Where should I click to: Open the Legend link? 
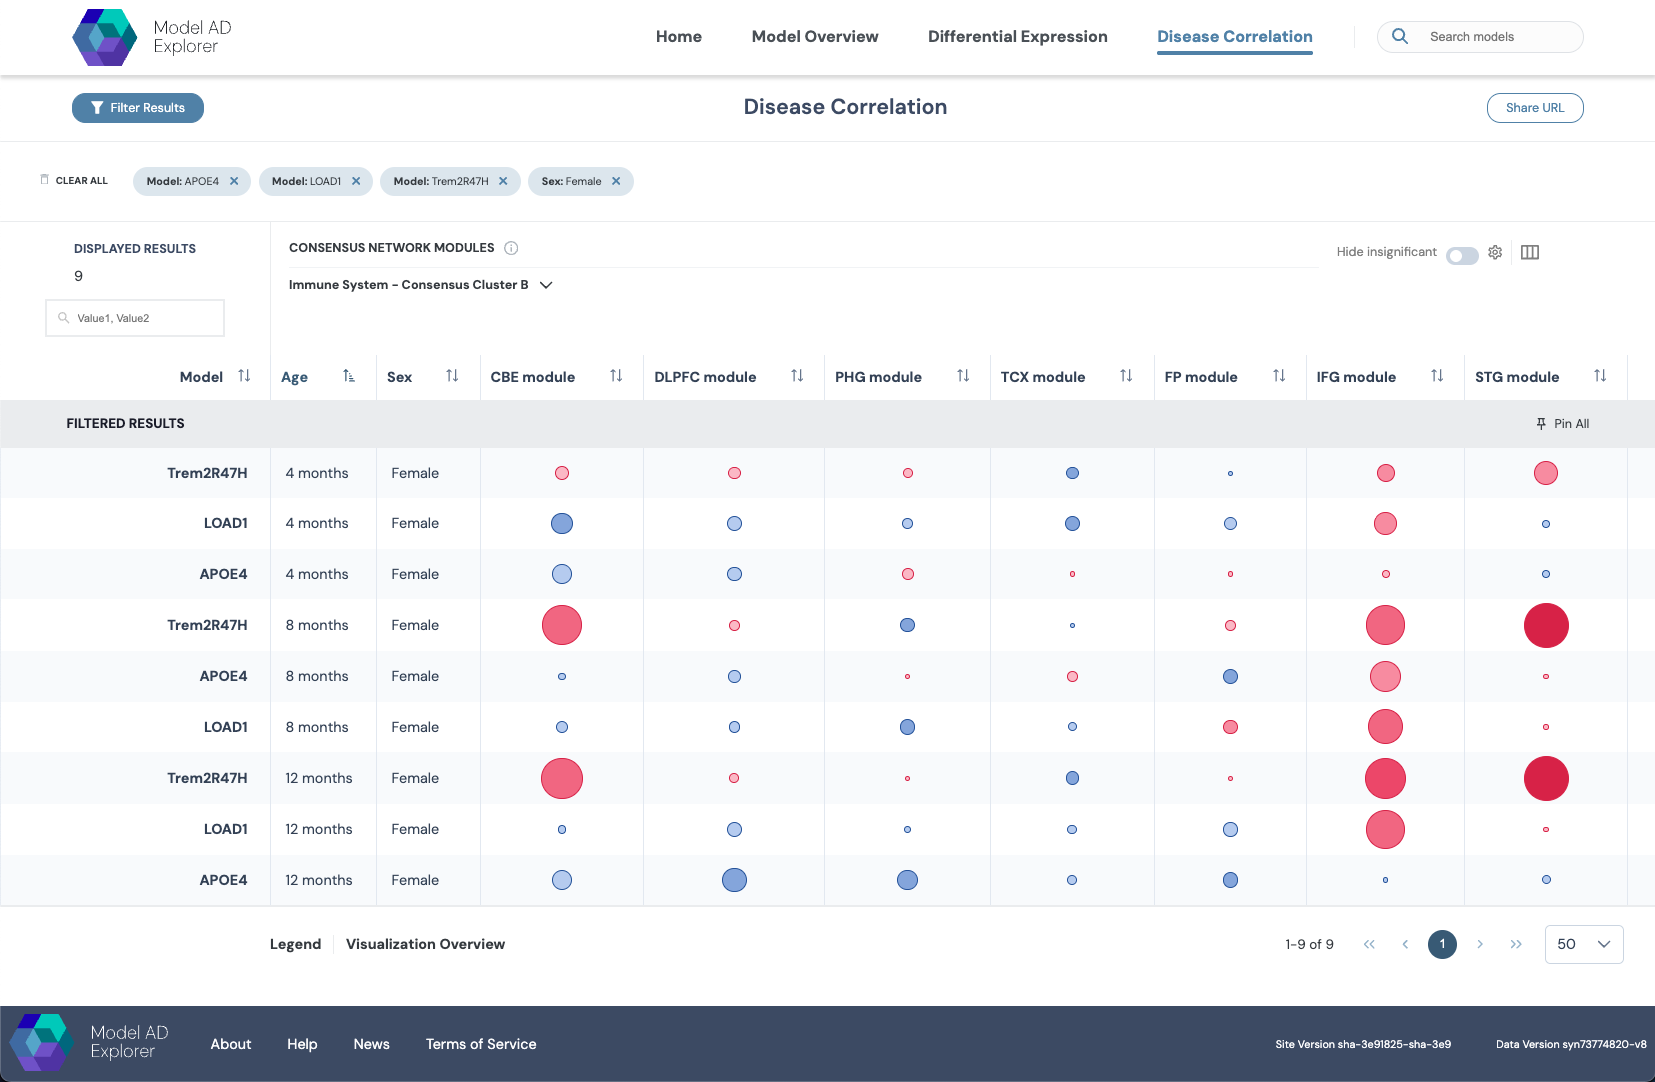pos(295,944)
